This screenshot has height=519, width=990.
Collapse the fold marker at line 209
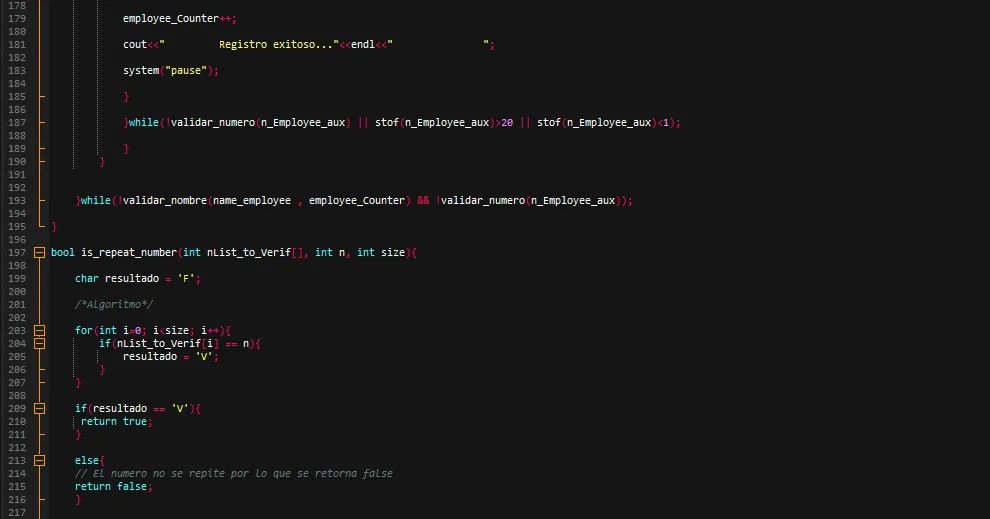pos(39,409)
